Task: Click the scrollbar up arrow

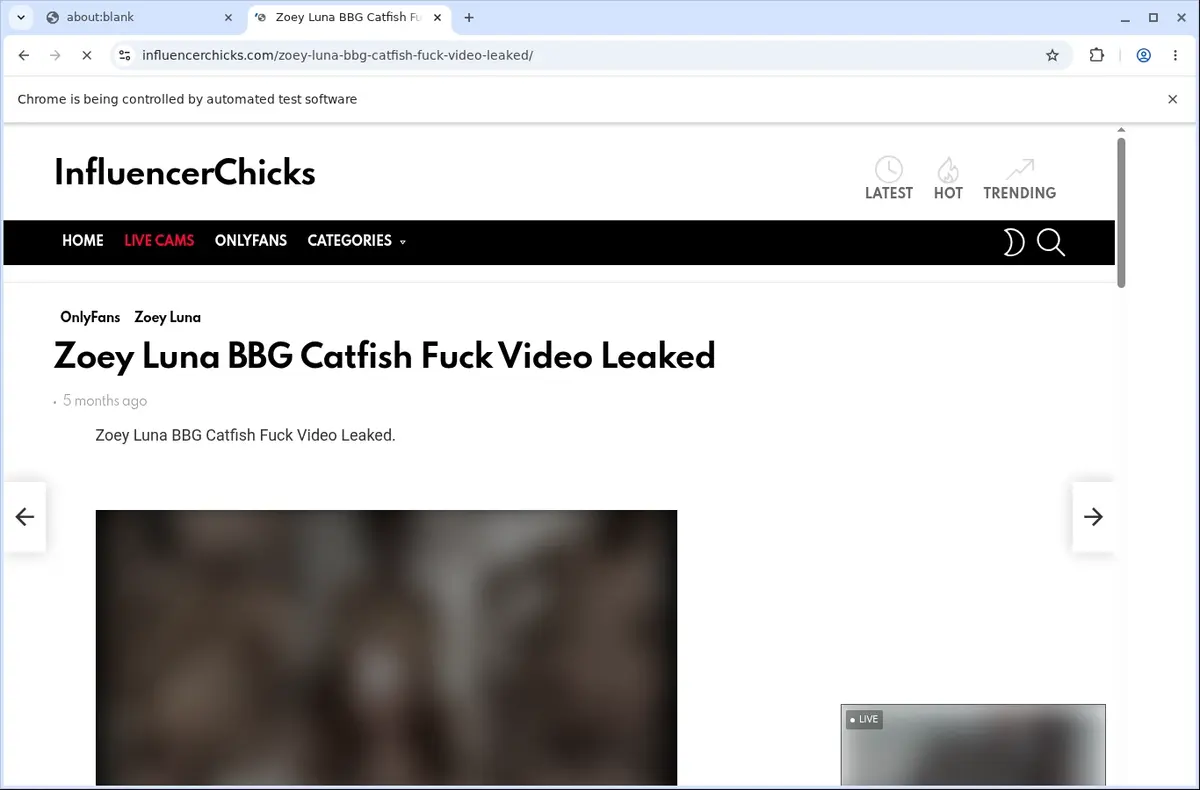Action: tap(1121, 130)
